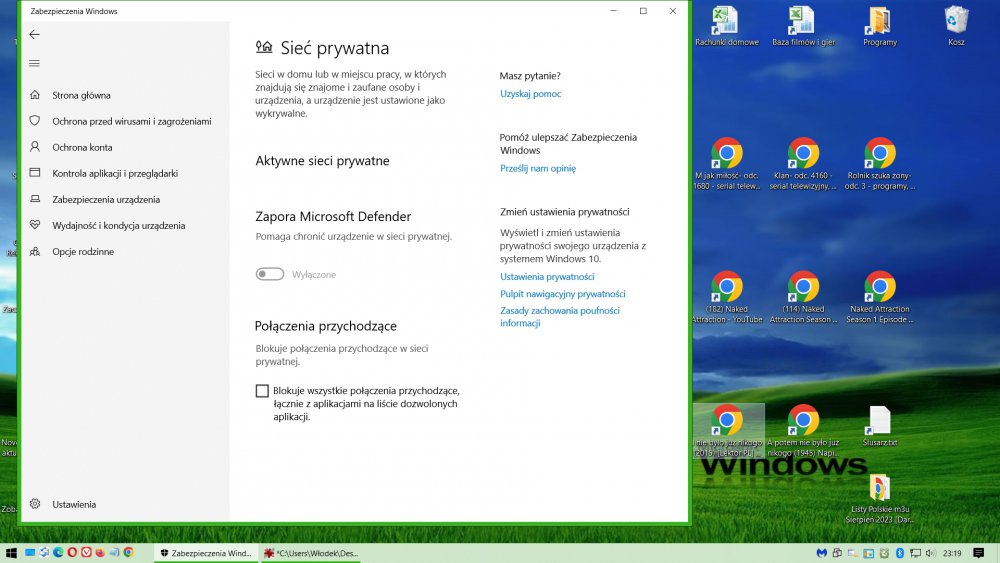Select Ochrona przed wirusami i zagrożeniami

point(131,121)
